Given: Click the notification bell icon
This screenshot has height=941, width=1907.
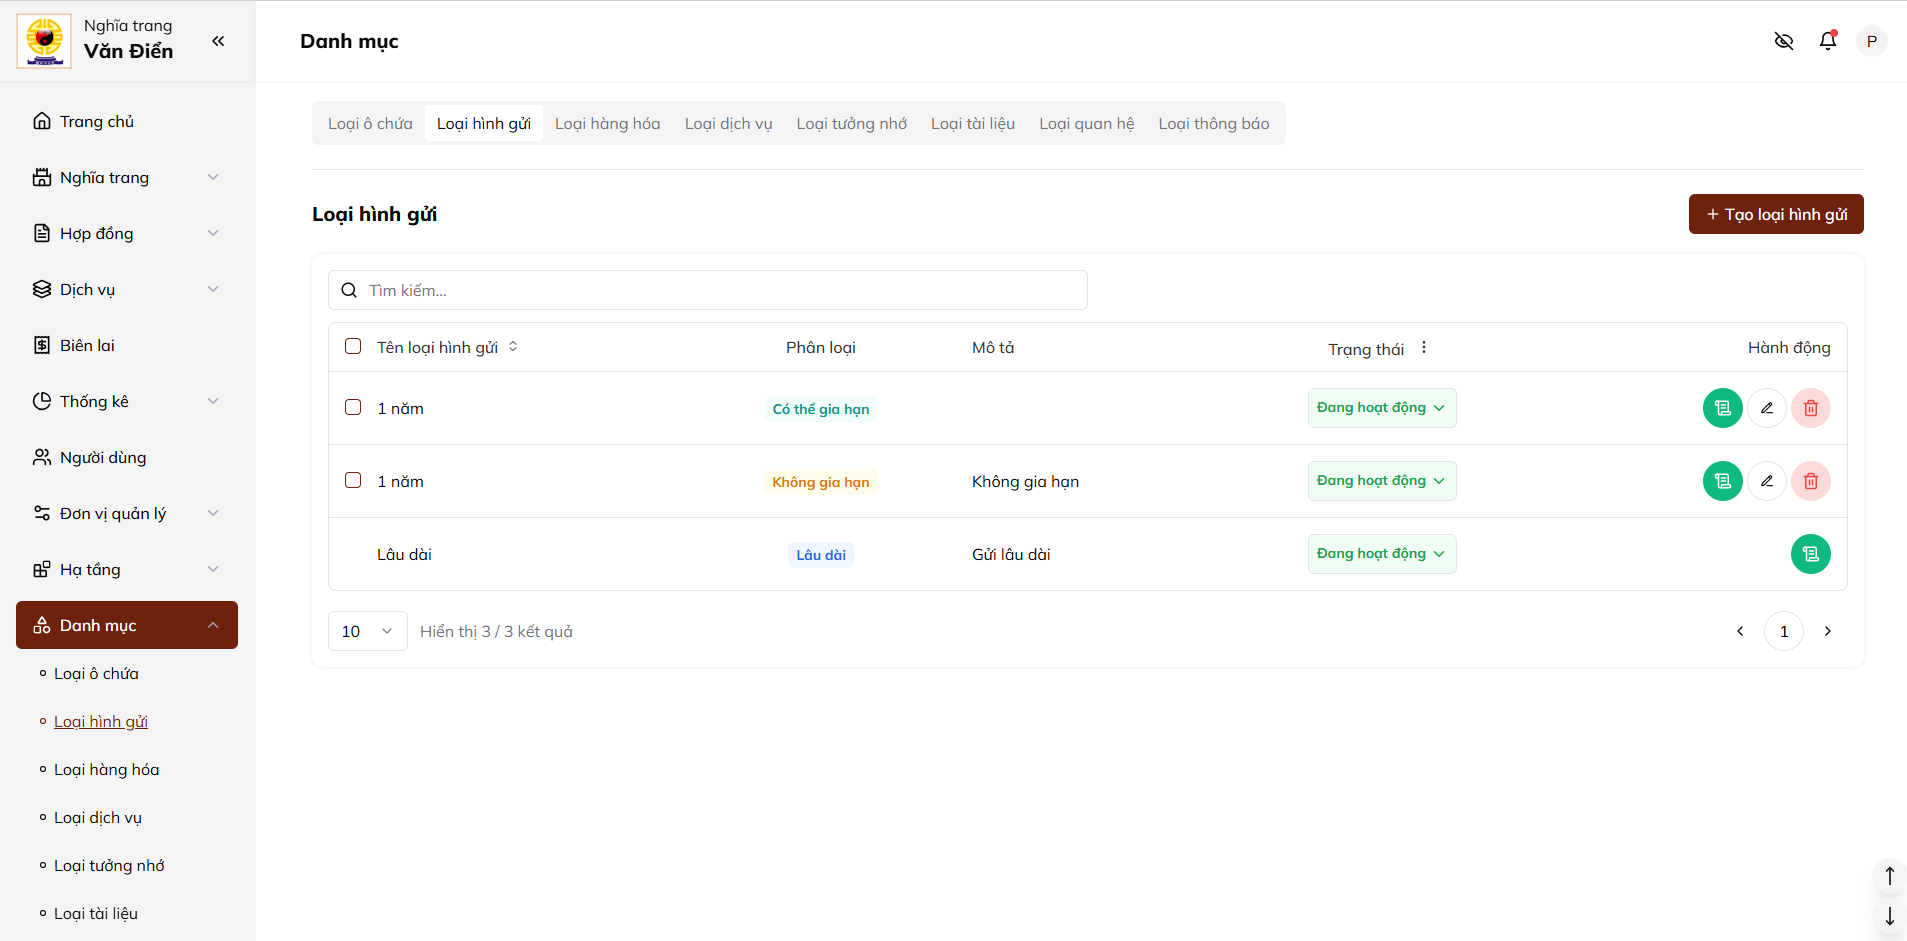Looking at the screenshot, I should (1827, 41).
